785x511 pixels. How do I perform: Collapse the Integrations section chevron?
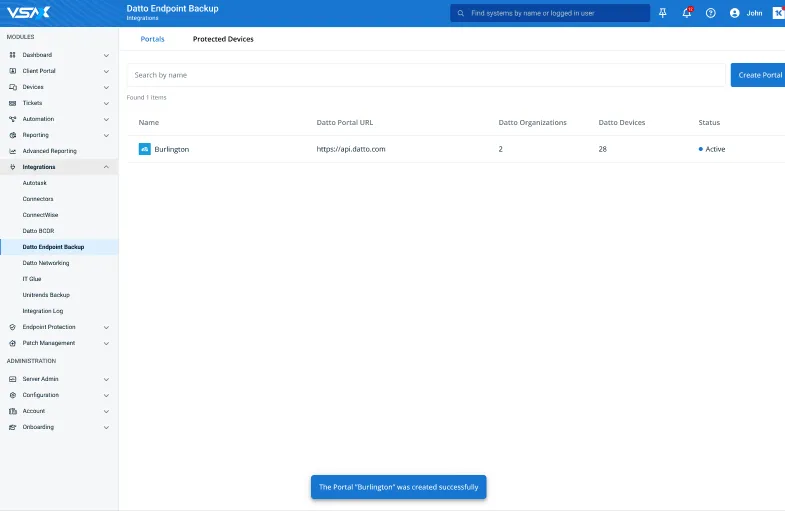coord(106,167)
